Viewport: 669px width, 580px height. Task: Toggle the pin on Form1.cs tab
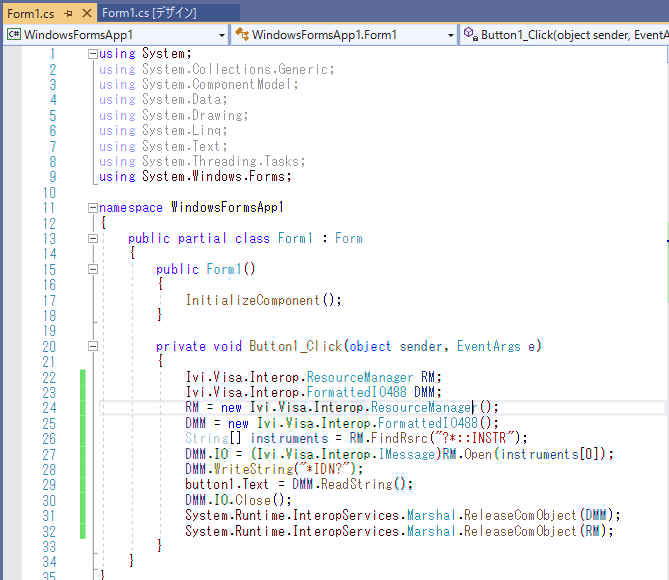(x=68, y=14)
